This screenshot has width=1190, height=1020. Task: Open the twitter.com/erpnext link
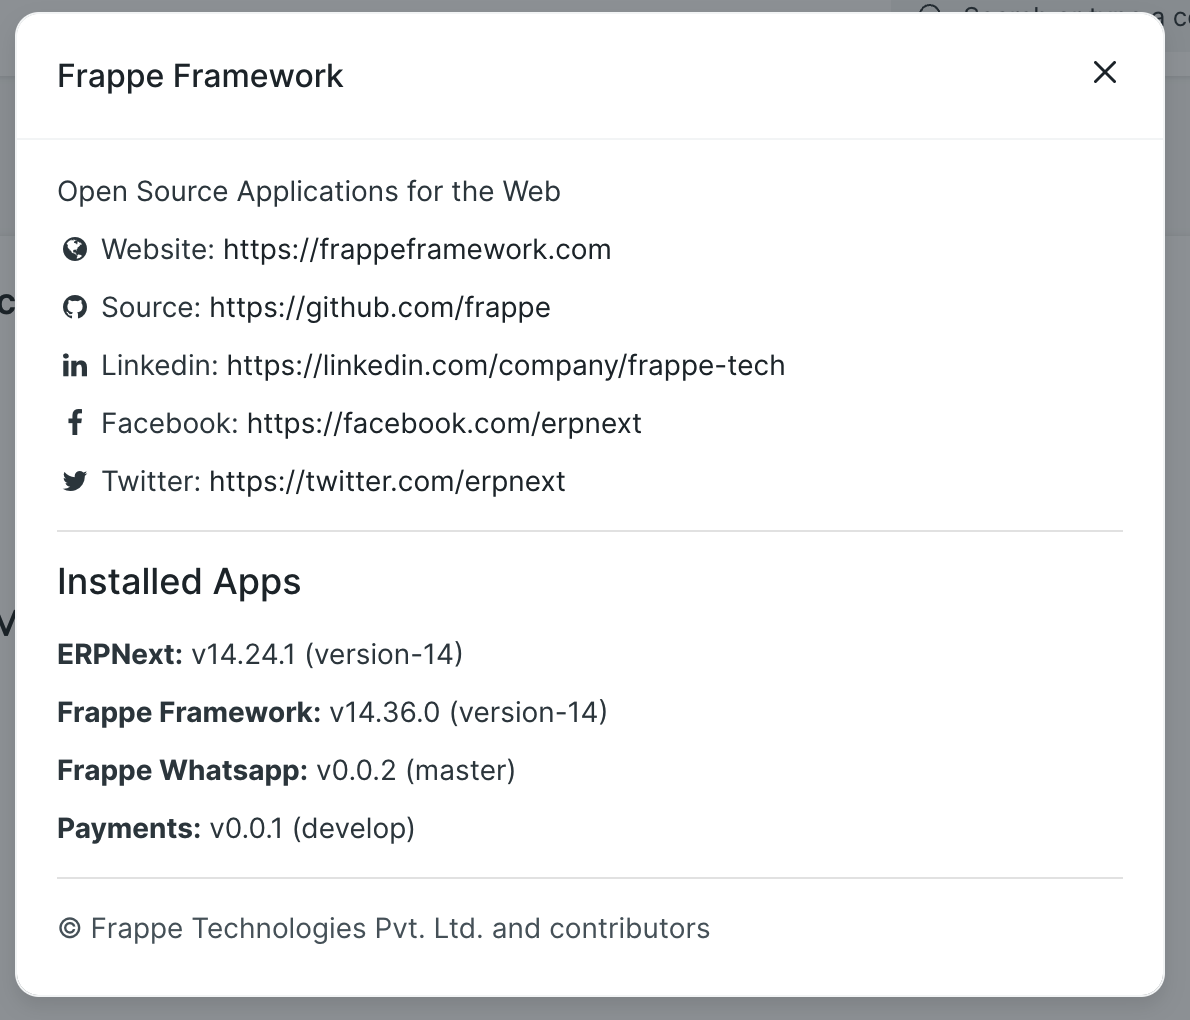coord(386,481)
